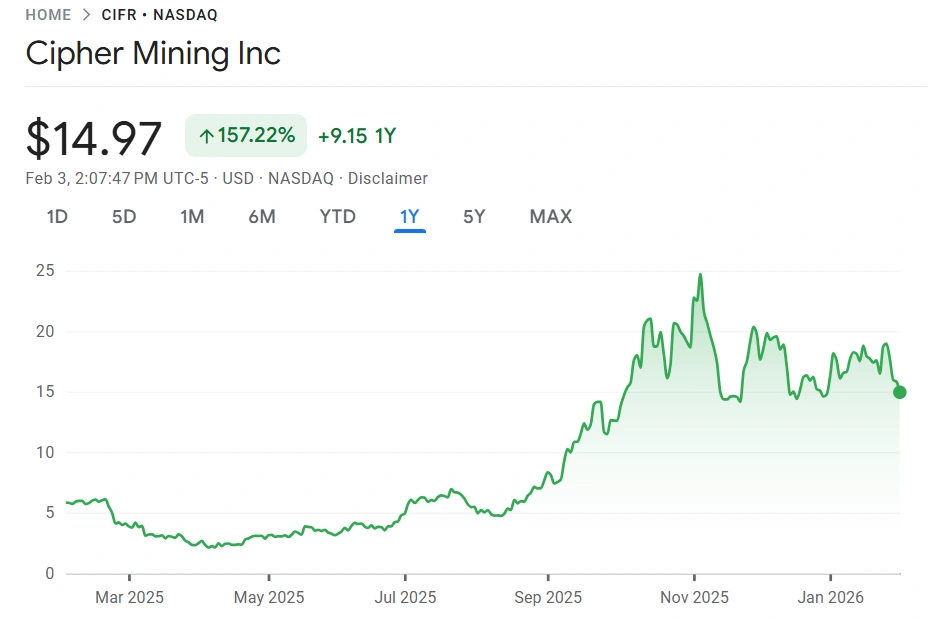Open the MAX time range view

coord(550,216)
